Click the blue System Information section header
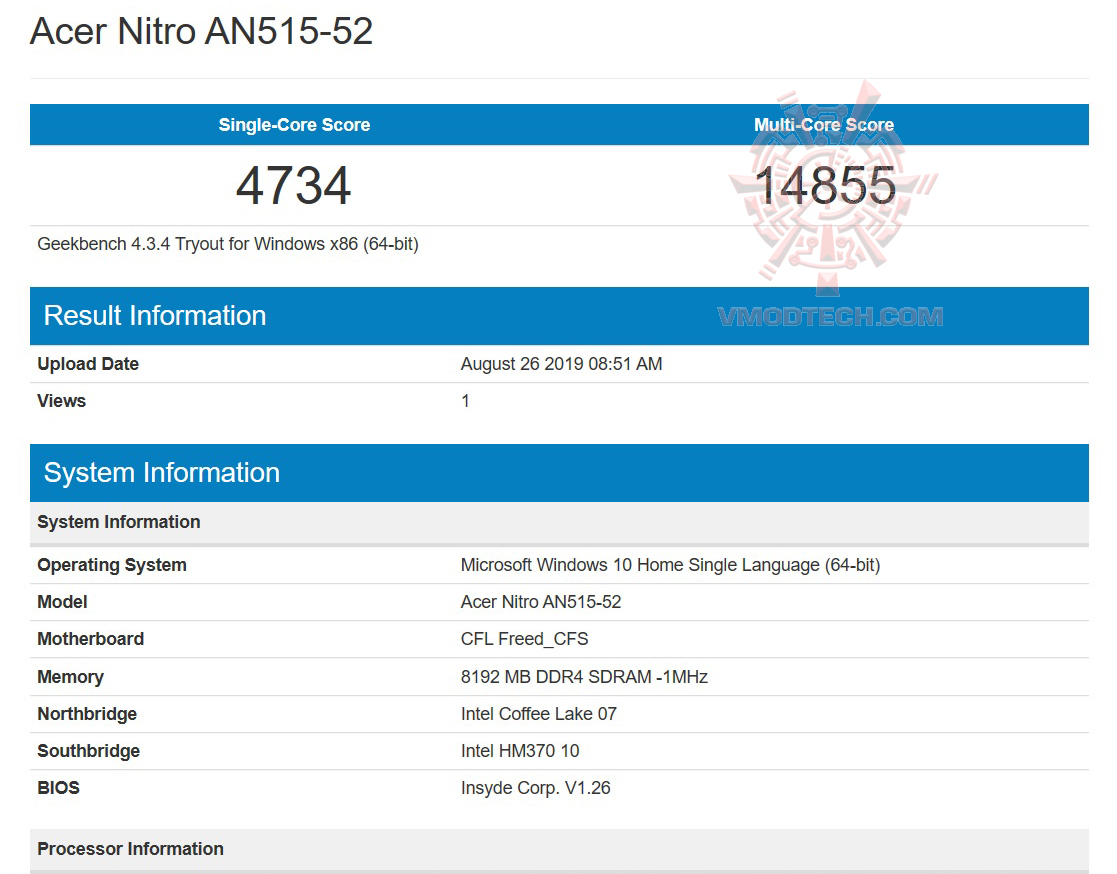The height and width of the screenshot is (874, 1117). pyautogui.click(x=559, y=473)
